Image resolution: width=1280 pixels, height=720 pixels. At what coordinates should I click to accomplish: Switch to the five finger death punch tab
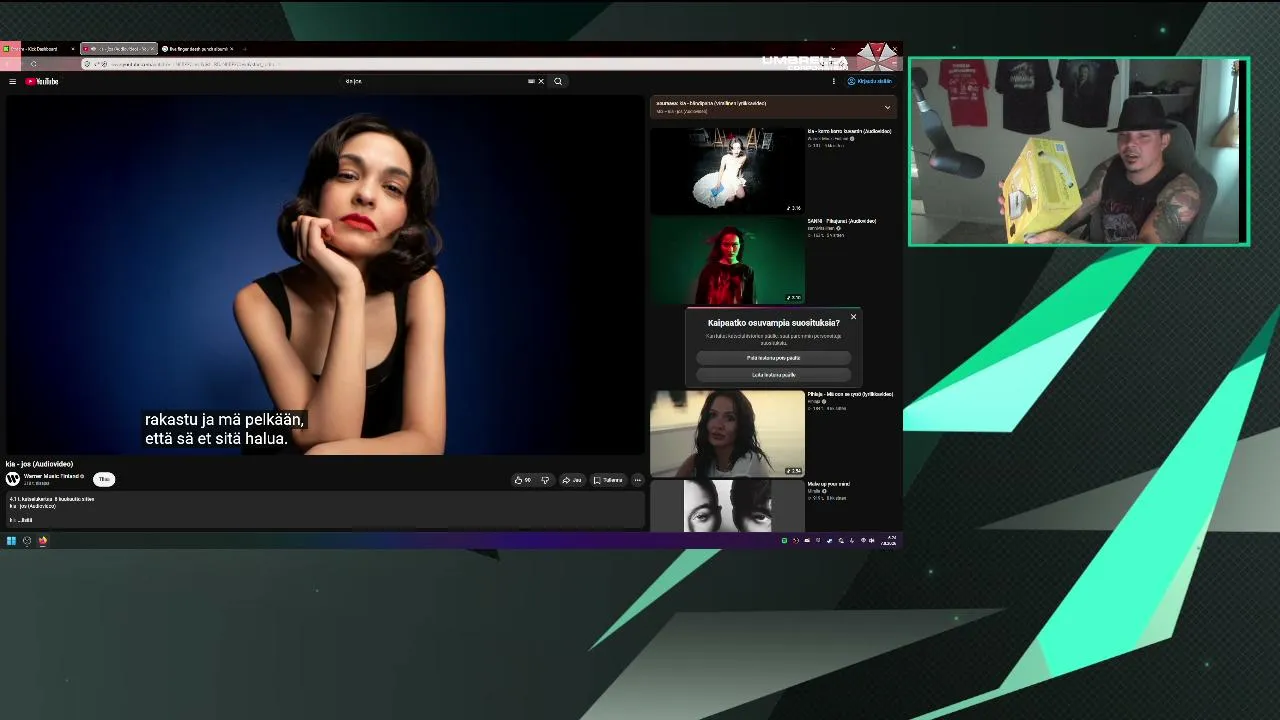coord(198,48)
